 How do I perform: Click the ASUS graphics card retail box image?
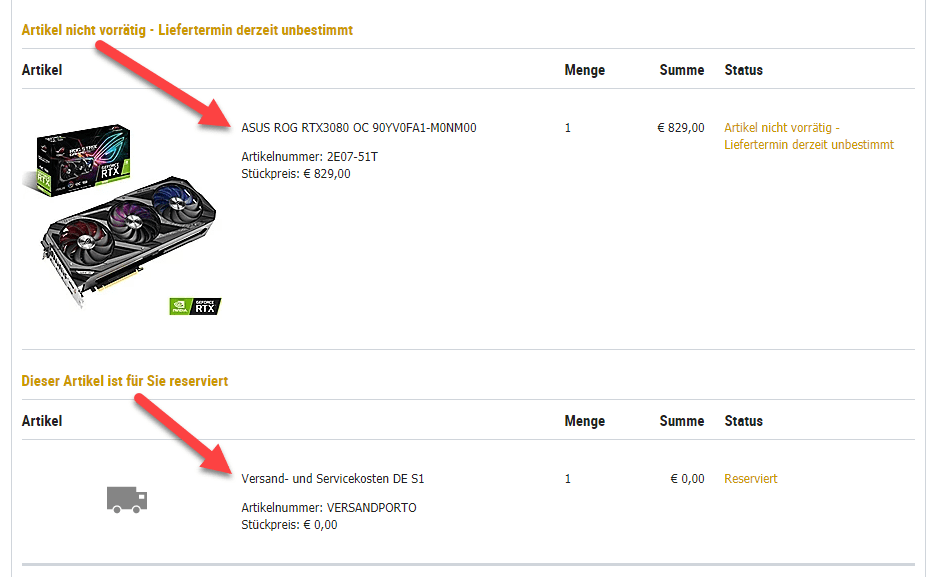coord(84,159)
